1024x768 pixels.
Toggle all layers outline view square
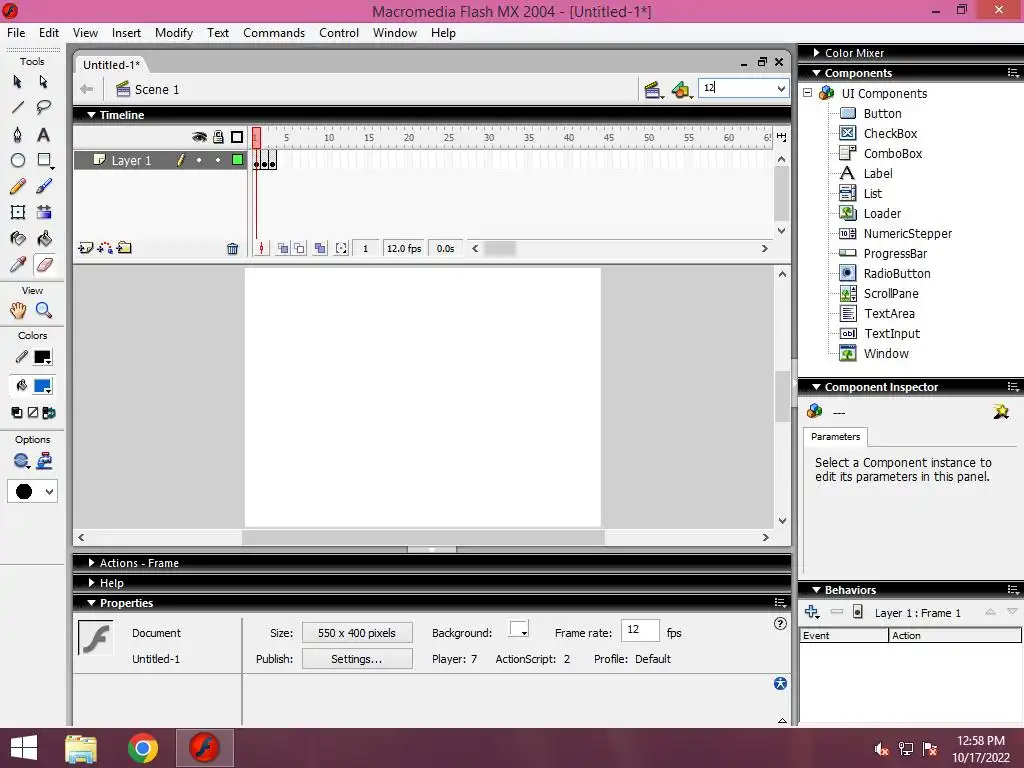pos(237,136)
